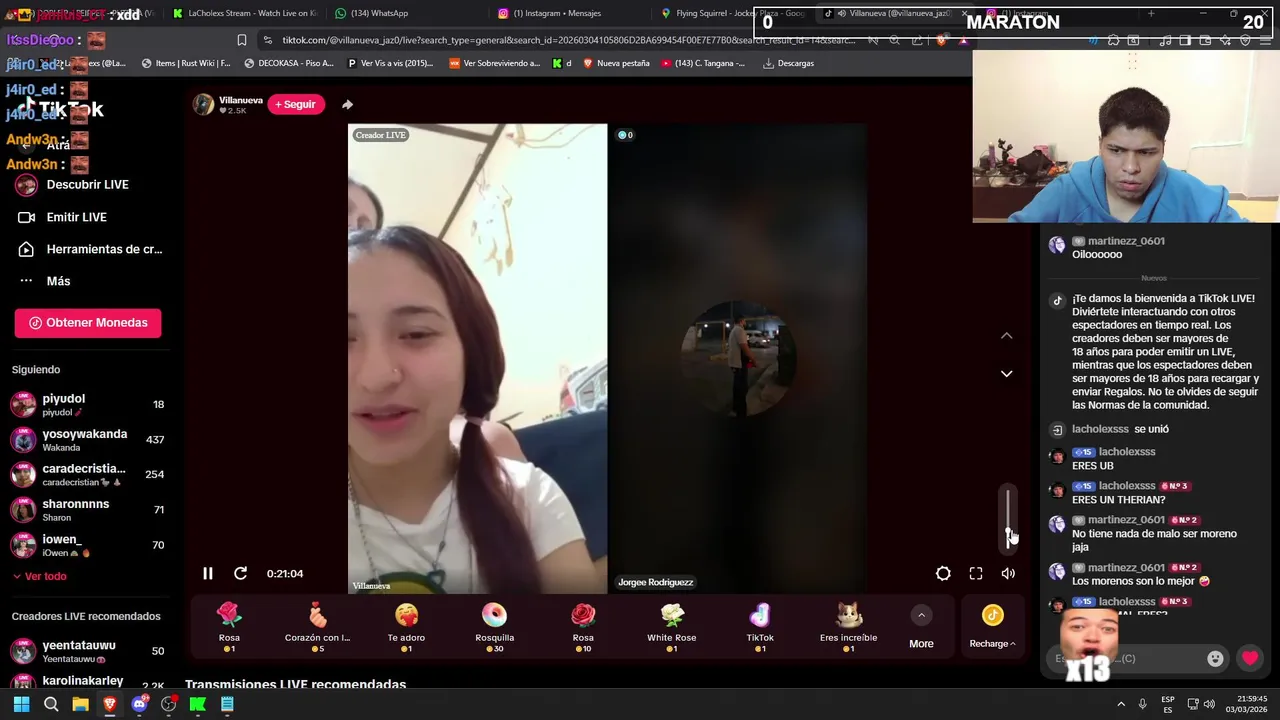Open sharonnnns live channel

pyautogui.click(x=88, y=510)
